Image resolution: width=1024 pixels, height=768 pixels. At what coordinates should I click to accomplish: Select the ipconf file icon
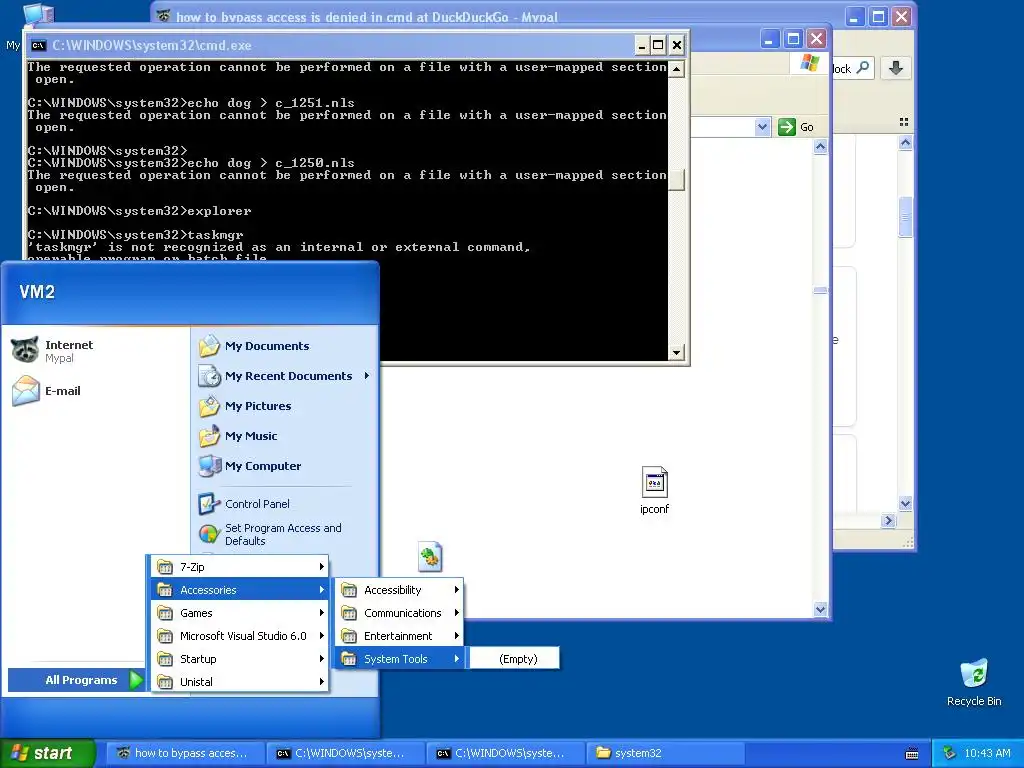click(x=654, y=490)
